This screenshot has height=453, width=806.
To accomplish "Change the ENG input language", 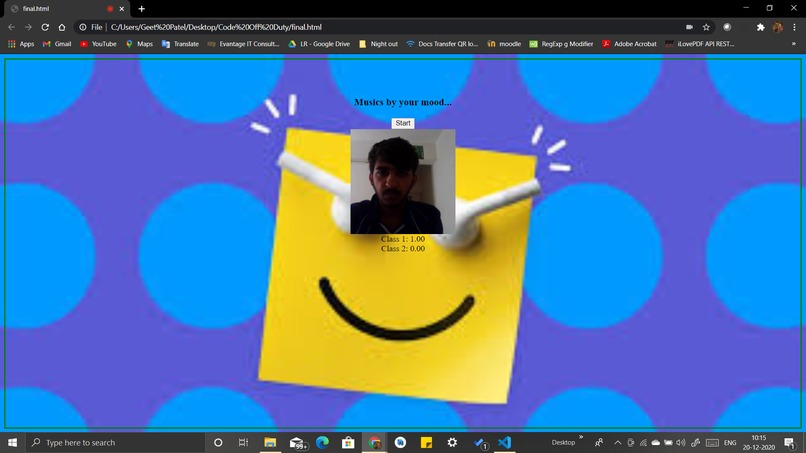I will coord(730,443).
